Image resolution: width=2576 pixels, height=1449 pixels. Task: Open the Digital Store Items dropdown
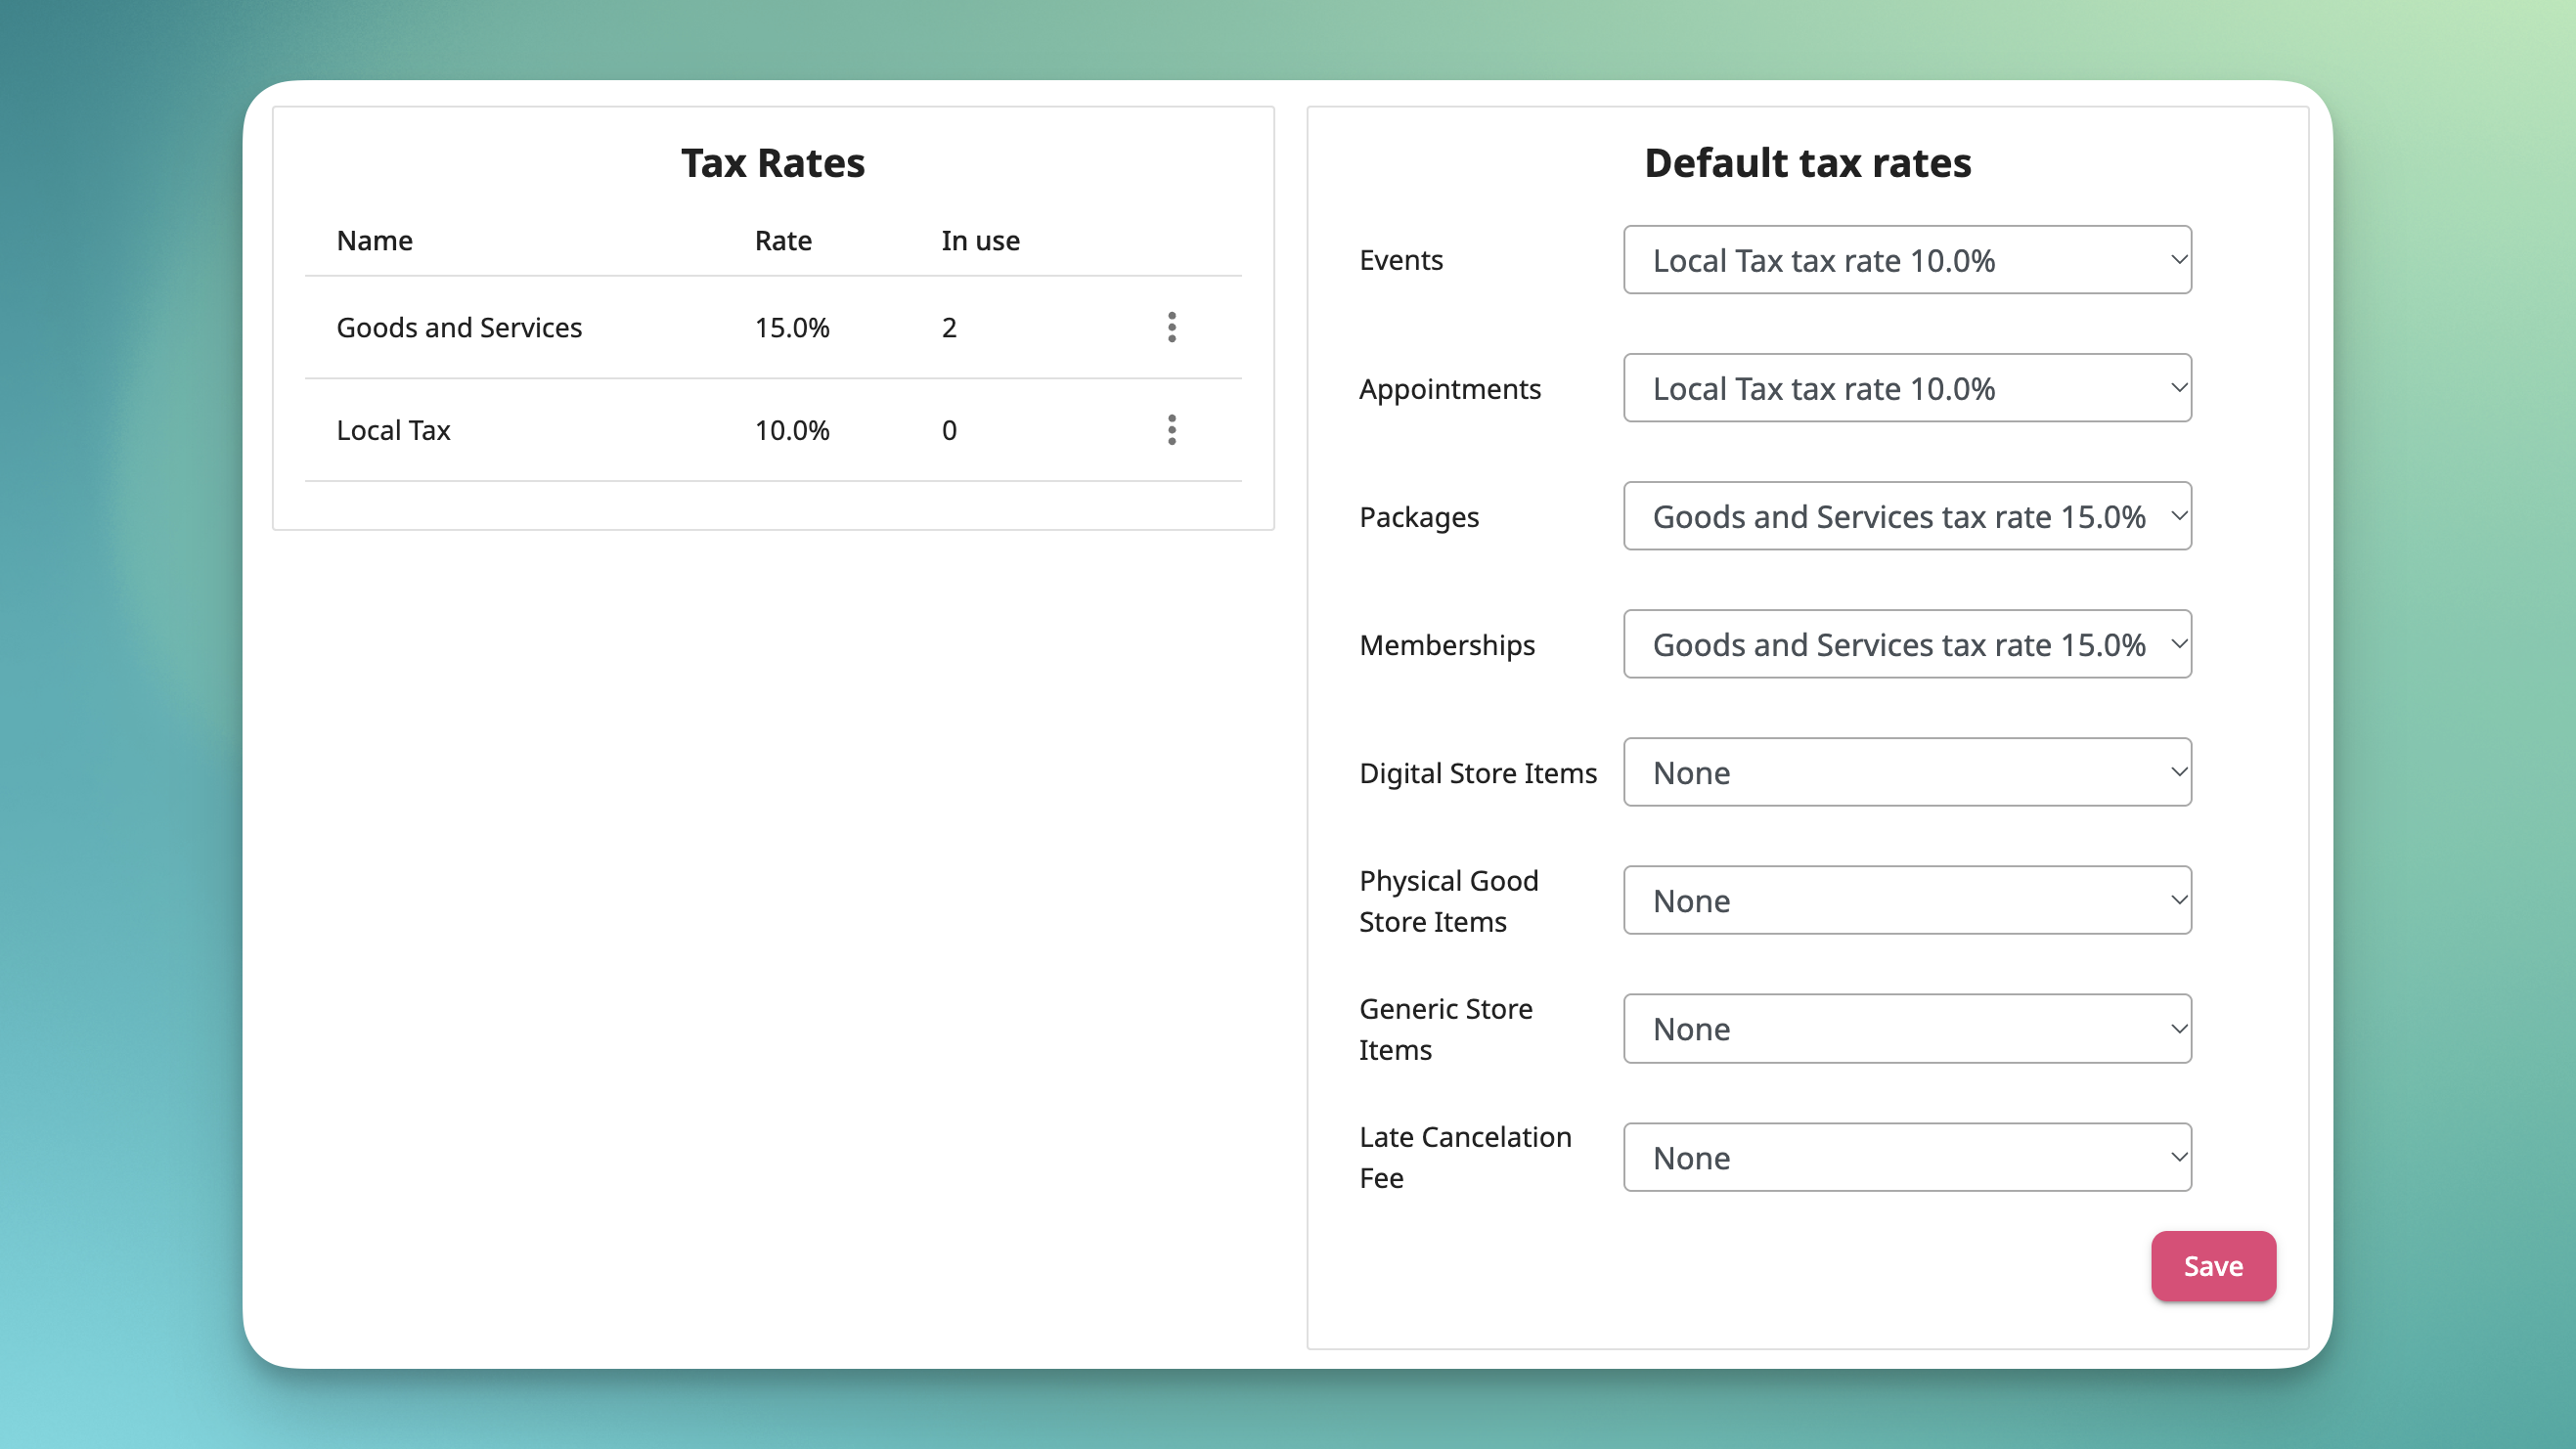click(1907, 772)
